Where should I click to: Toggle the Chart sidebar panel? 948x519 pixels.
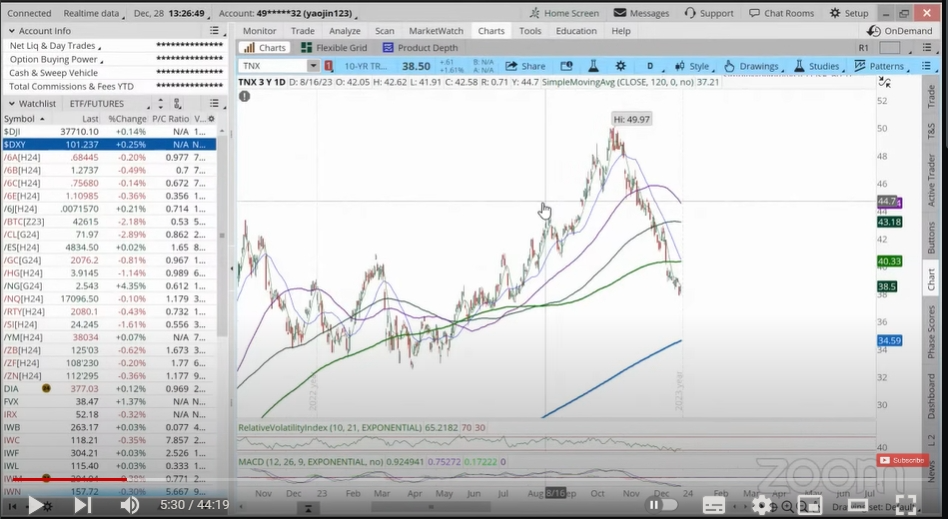pos(930,278)
